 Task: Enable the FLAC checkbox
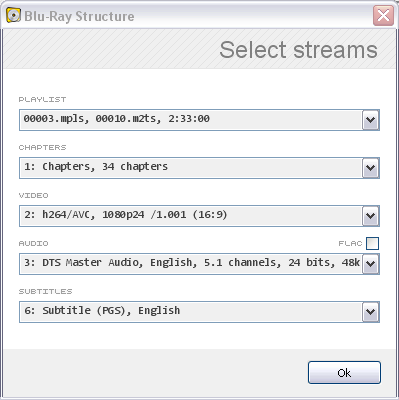click(x=372, y=243)
